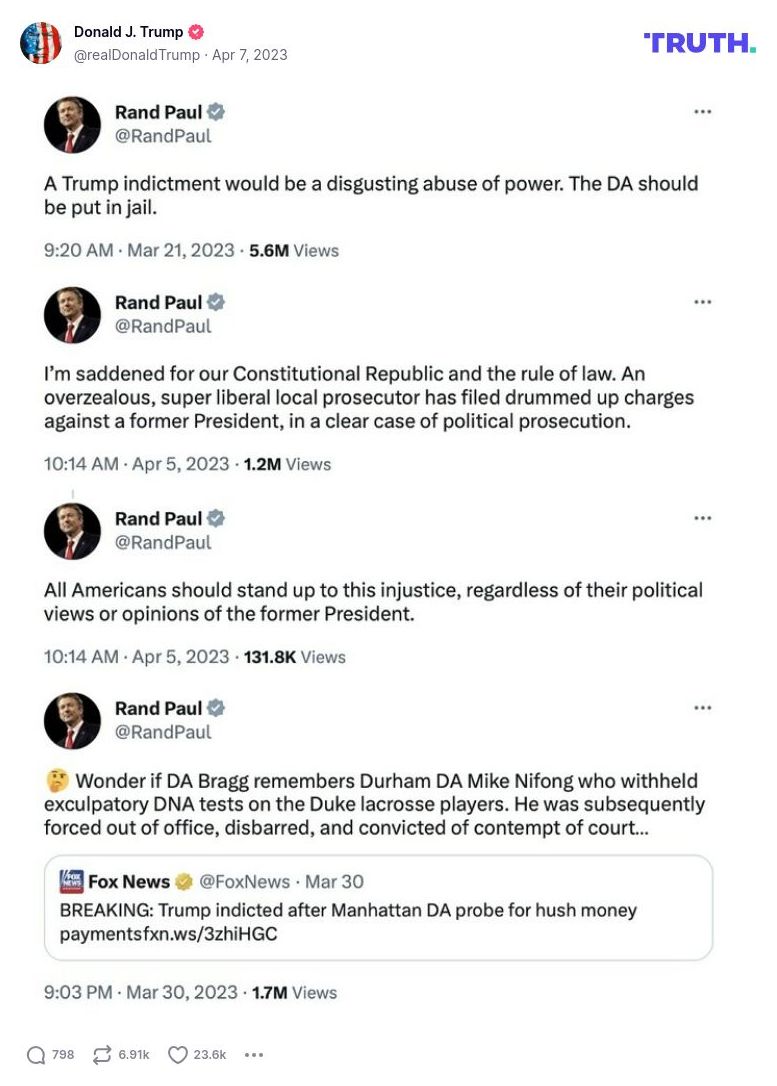This screenshot has width=777, height=1086.
Task: Click the ReTruth arrows icon
Action: [x=101, y=1054]
